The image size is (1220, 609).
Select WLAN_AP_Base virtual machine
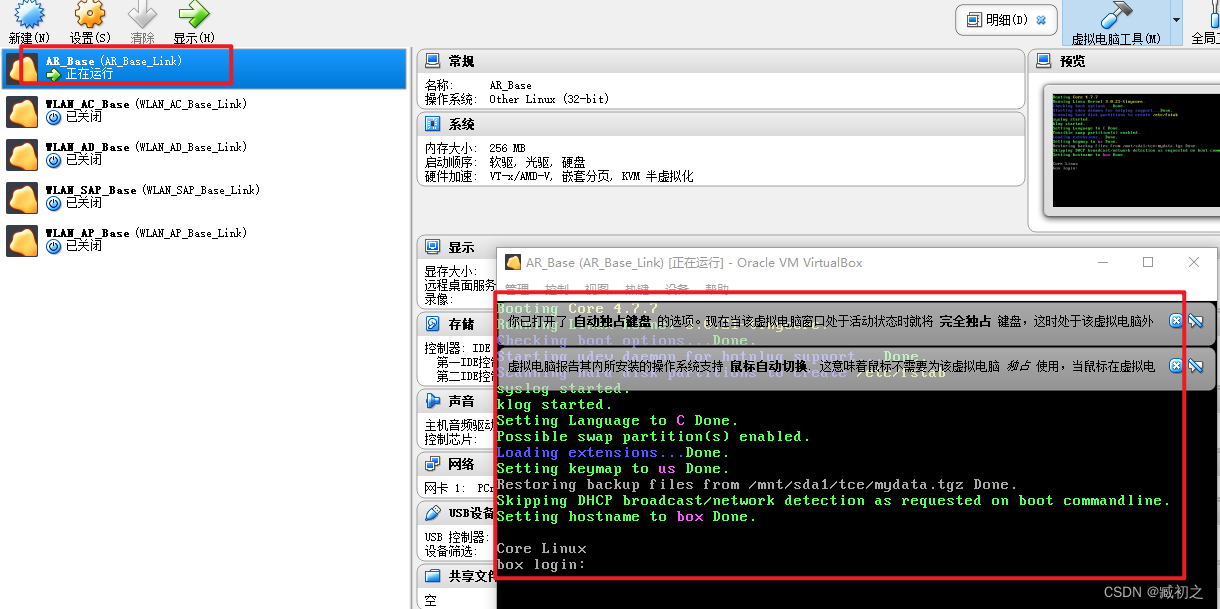click(x=204, y=240)
